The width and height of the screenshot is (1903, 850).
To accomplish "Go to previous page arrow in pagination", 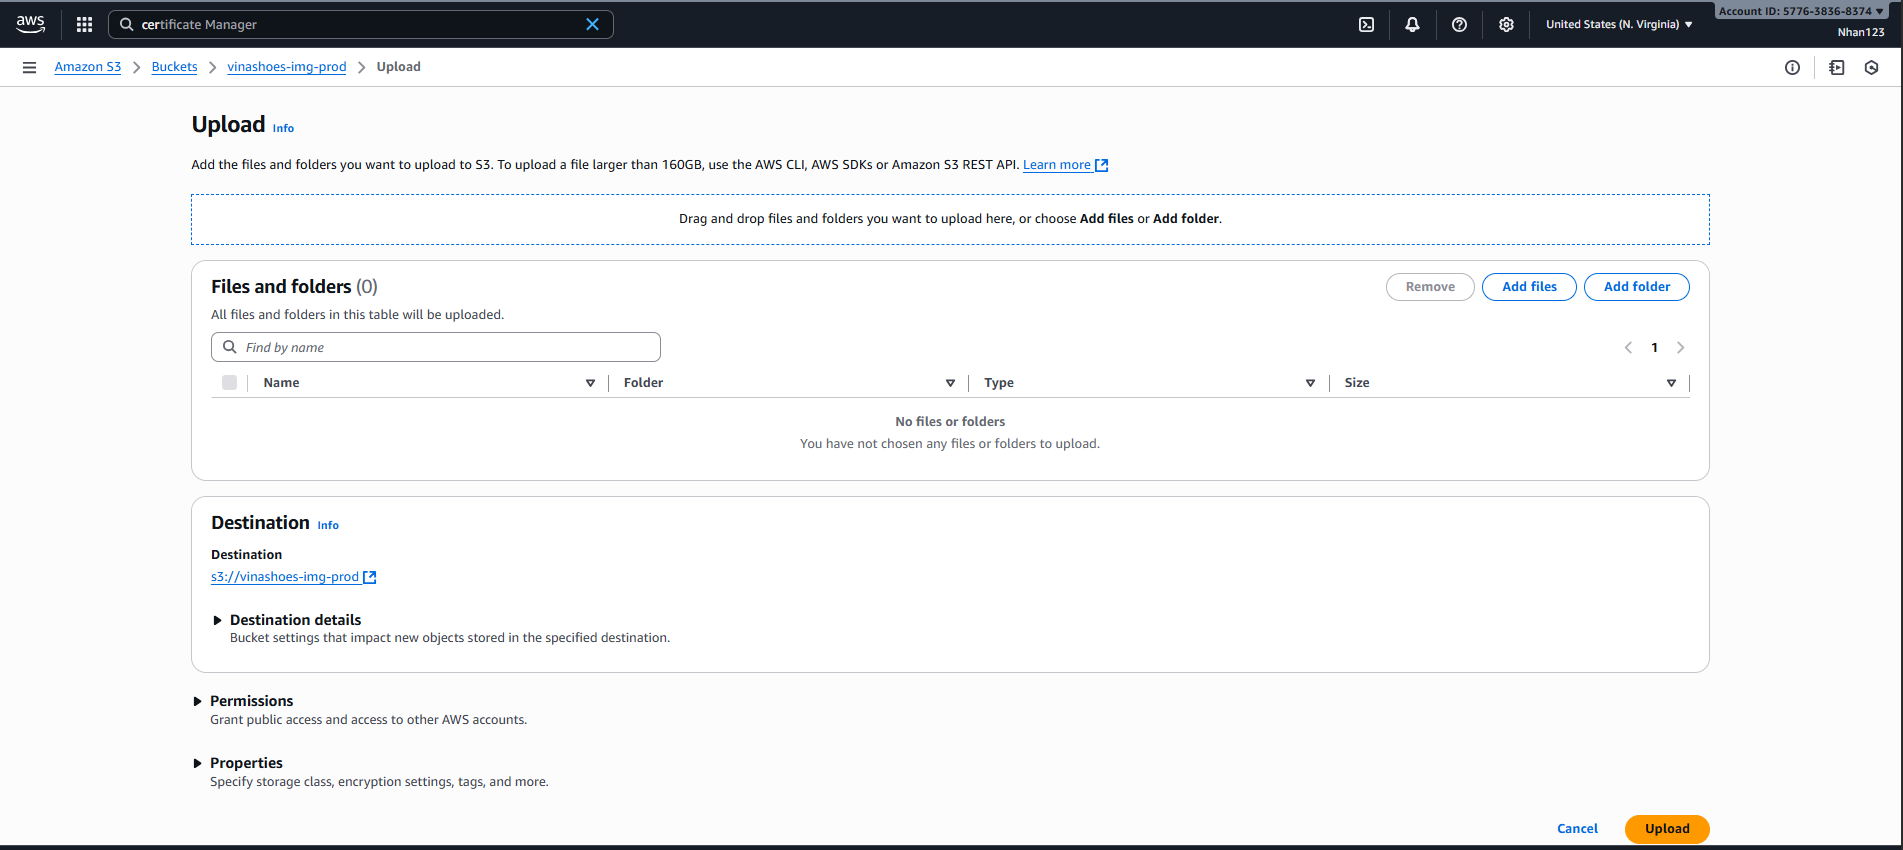I will [x=1628, y=347].
